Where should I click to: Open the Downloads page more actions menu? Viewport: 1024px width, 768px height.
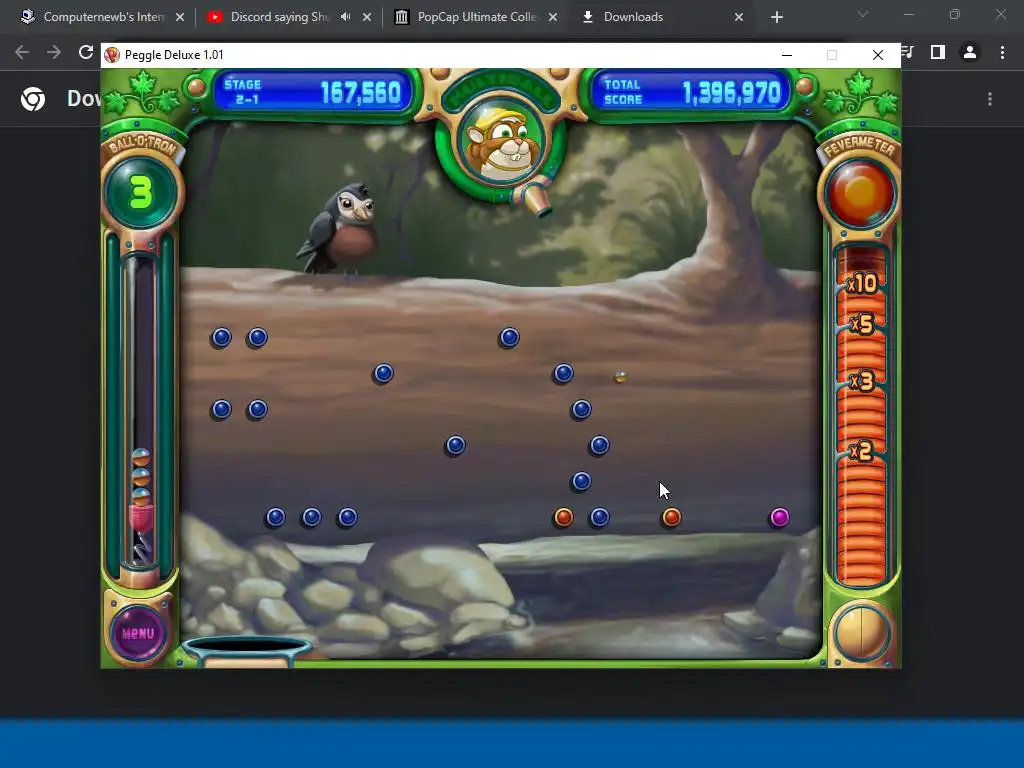[x=990, y=99]
